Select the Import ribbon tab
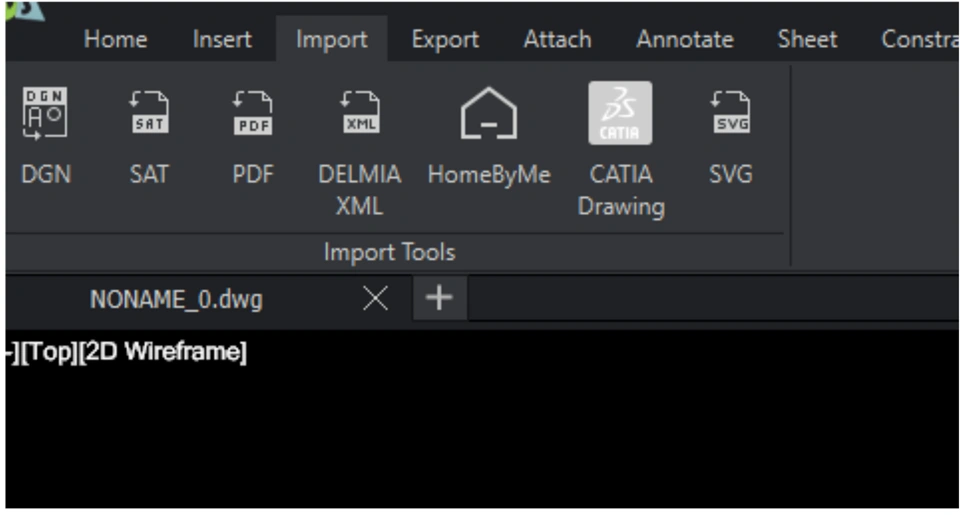Image resolution: width=960 pixels, height=515 pixels. 331,40
